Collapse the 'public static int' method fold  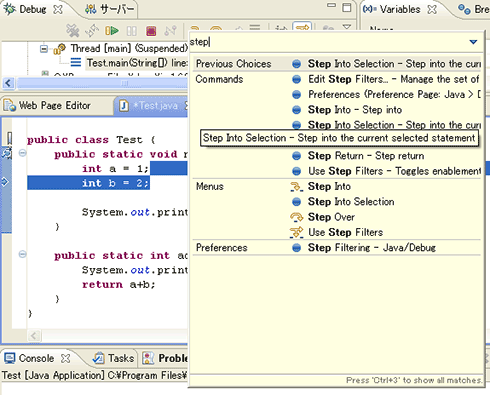click(22, 255)
